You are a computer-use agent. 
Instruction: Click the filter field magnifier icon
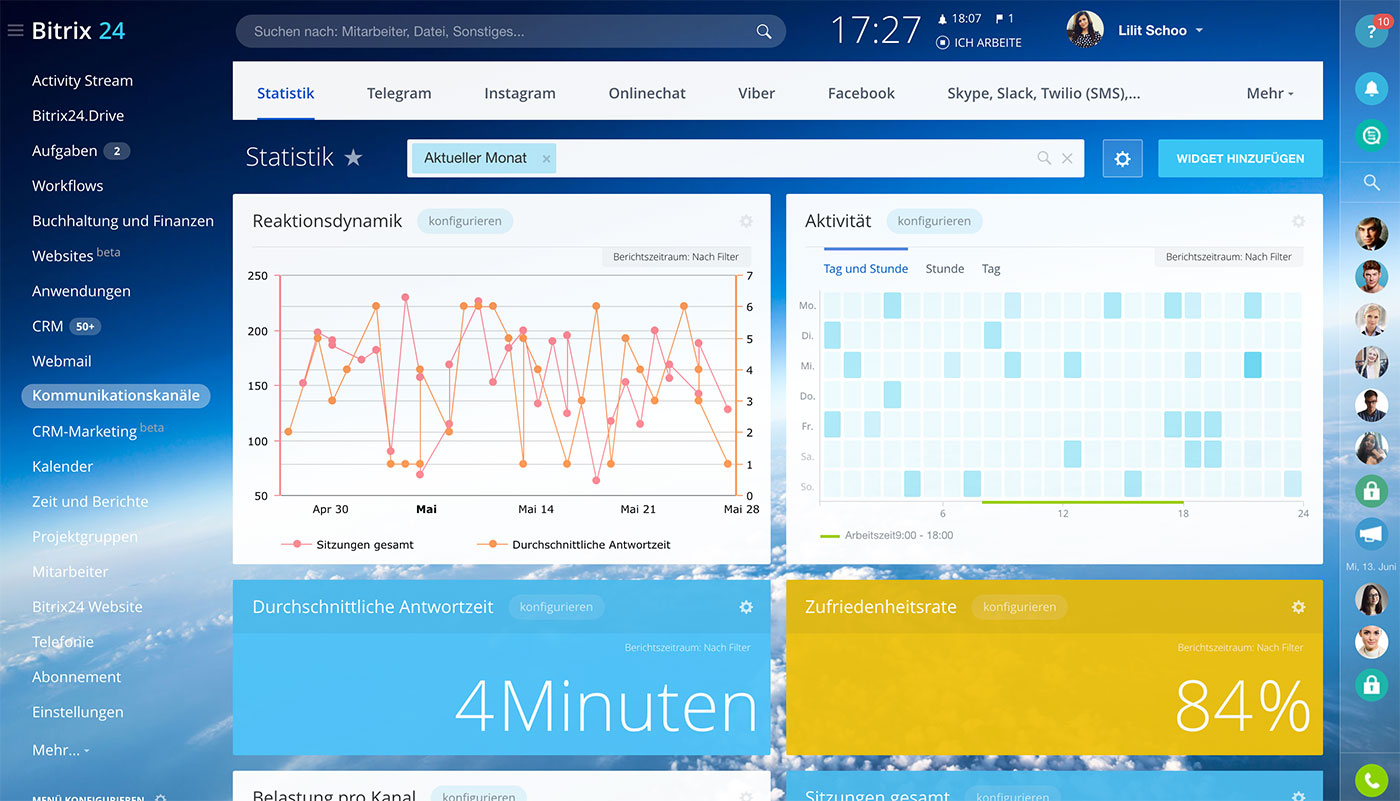(x=1044, y=158)
